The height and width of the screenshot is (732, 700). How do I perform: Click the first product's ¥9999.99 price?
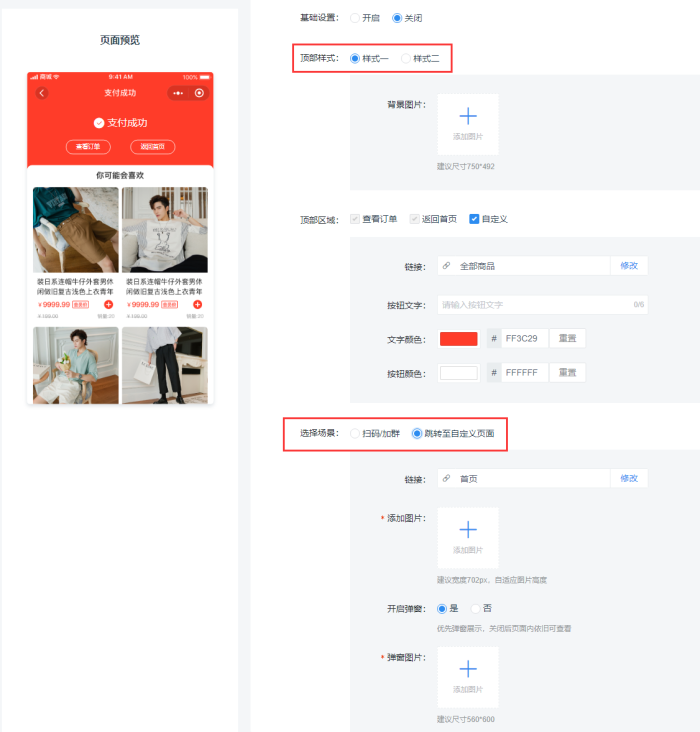pos(54,305)
